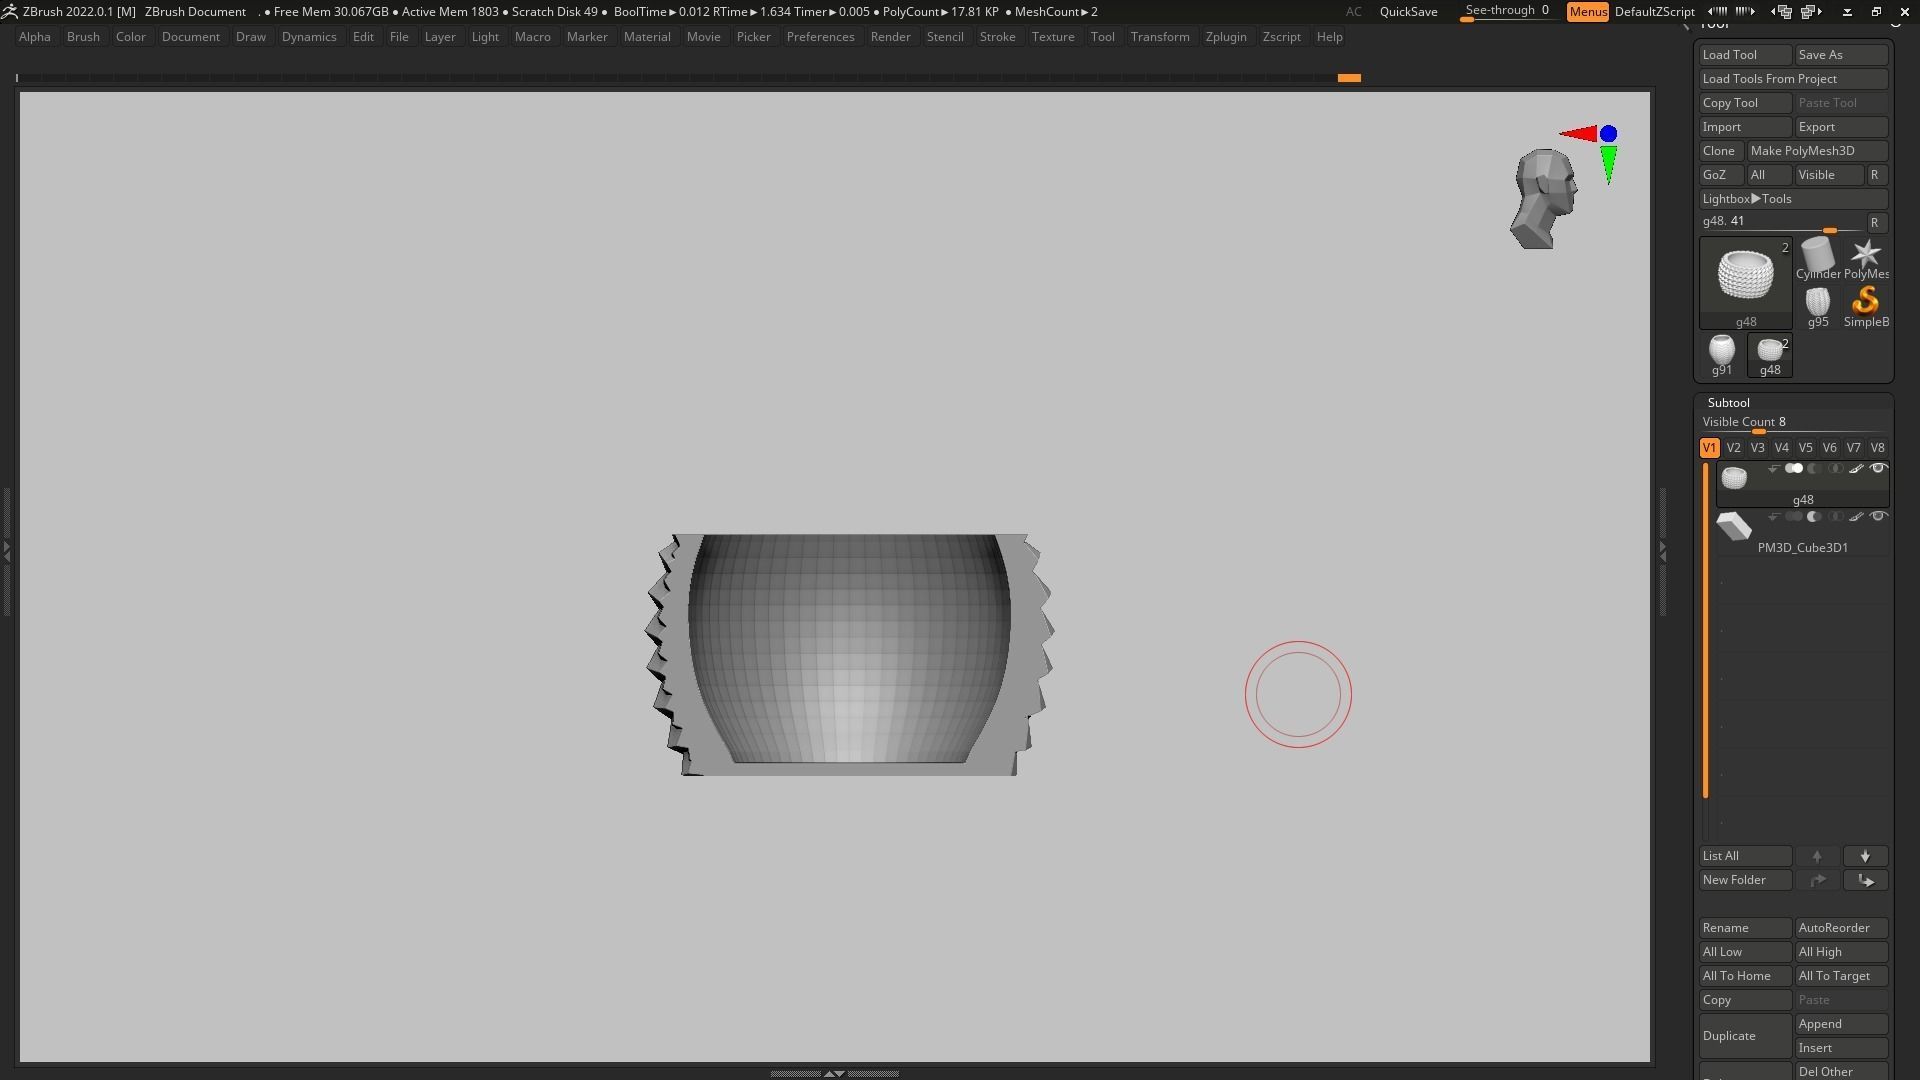Select the Cylinder tool thumbnail
1920x1080 pixels.
click(1817, 256)
